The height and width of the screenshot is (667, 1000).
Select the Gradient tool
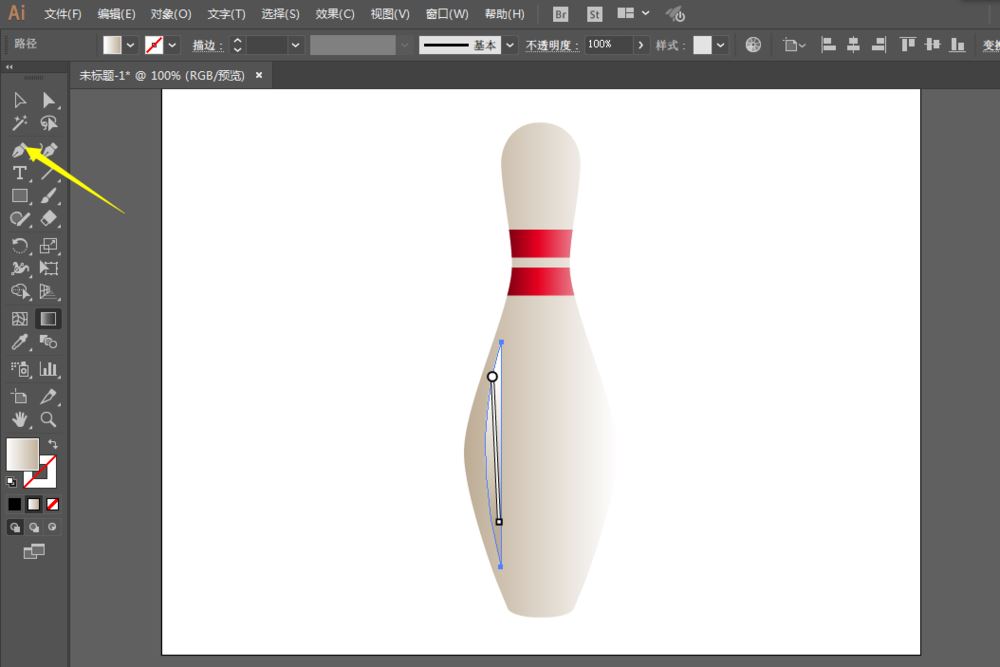point(48,318)
